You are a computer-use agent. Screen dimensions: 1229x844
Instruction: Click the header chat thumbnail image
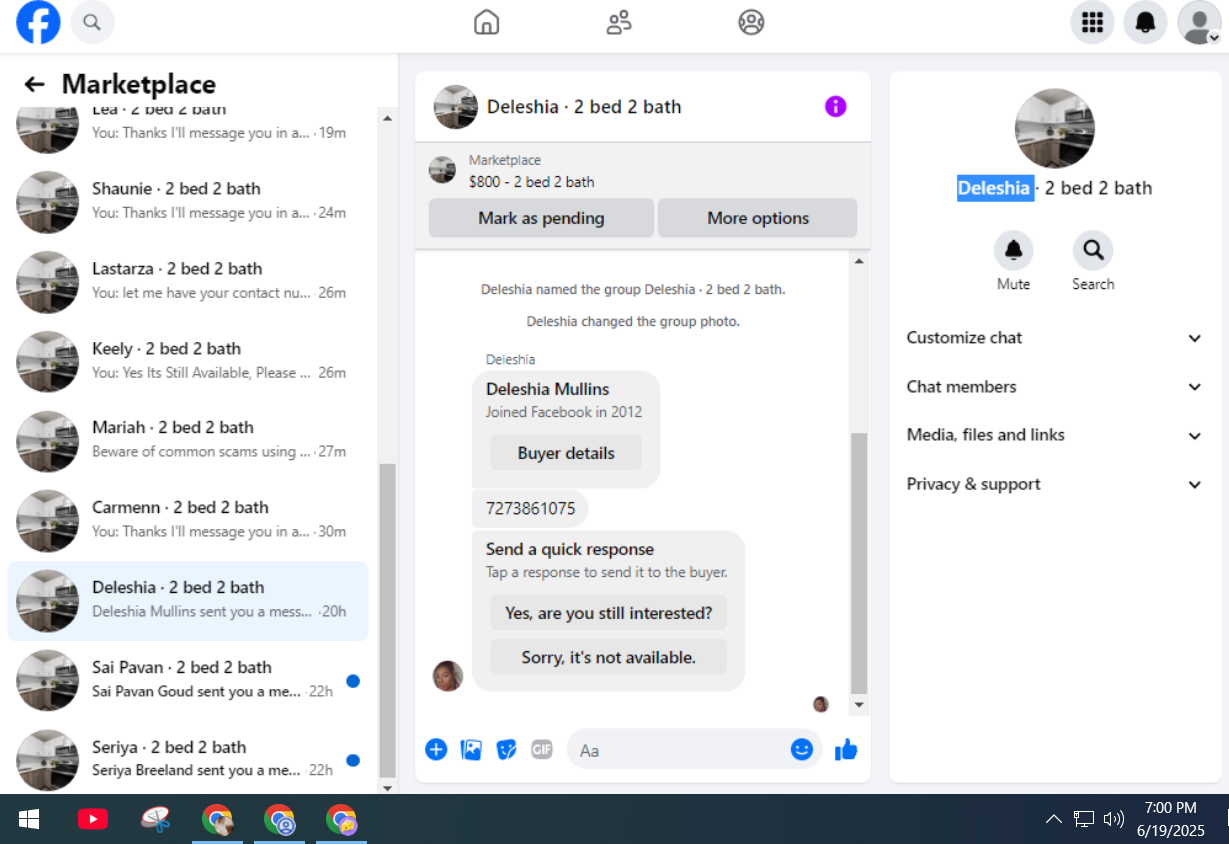(x=455, y=107)
